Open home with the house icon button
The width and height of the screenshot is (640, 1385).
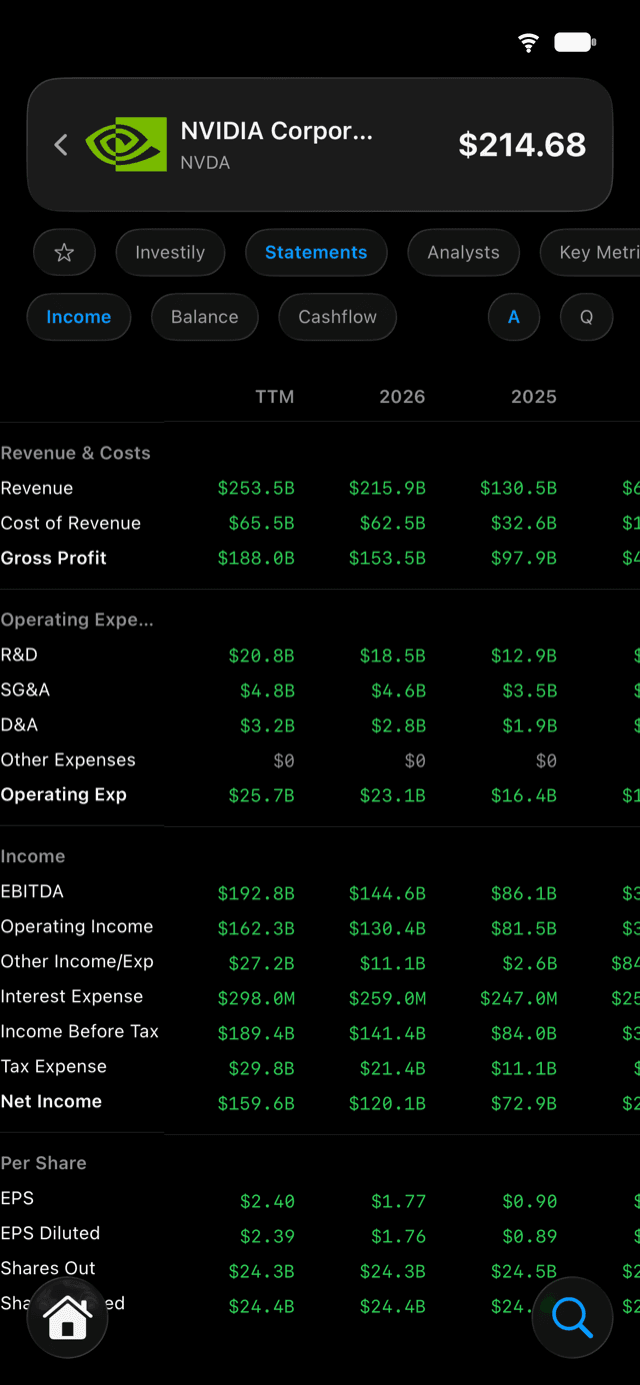(67, 1318)
